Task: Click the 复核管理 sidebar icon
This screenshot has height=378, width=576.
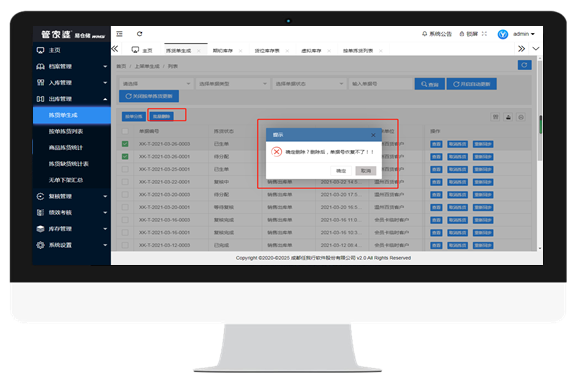Action: [x=40, y=196]
